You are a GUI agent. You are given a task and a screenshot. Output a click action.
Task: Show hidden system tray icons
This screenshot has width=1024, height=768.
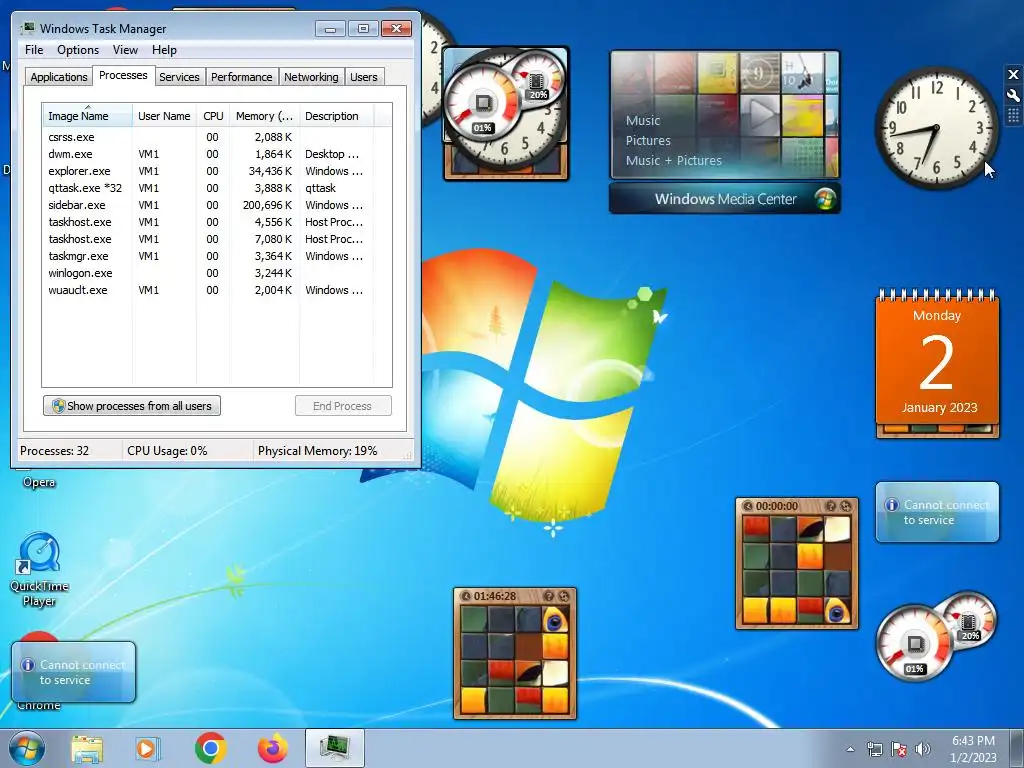850,749
